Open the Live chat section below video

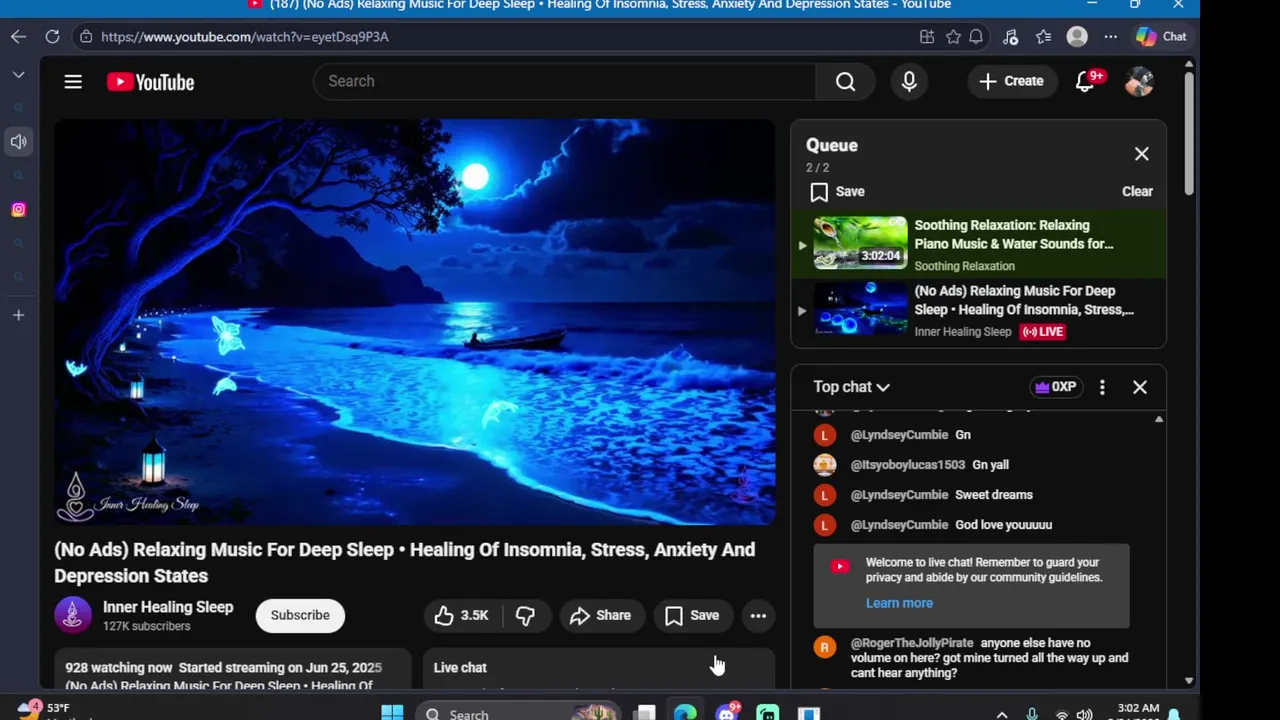pos(598,669)
